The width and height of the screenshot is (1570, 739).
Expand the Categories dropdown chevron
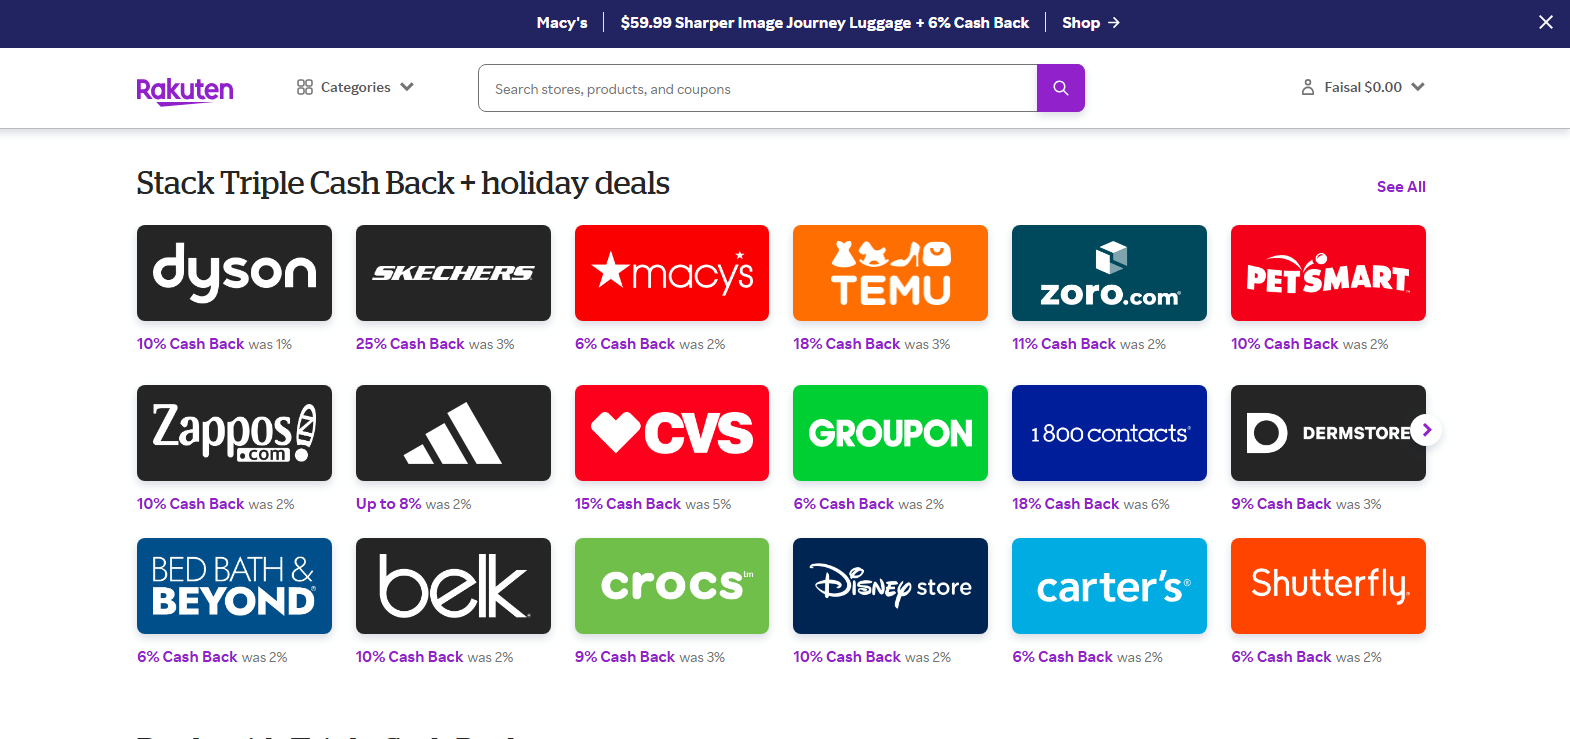[x=407, y=87]
